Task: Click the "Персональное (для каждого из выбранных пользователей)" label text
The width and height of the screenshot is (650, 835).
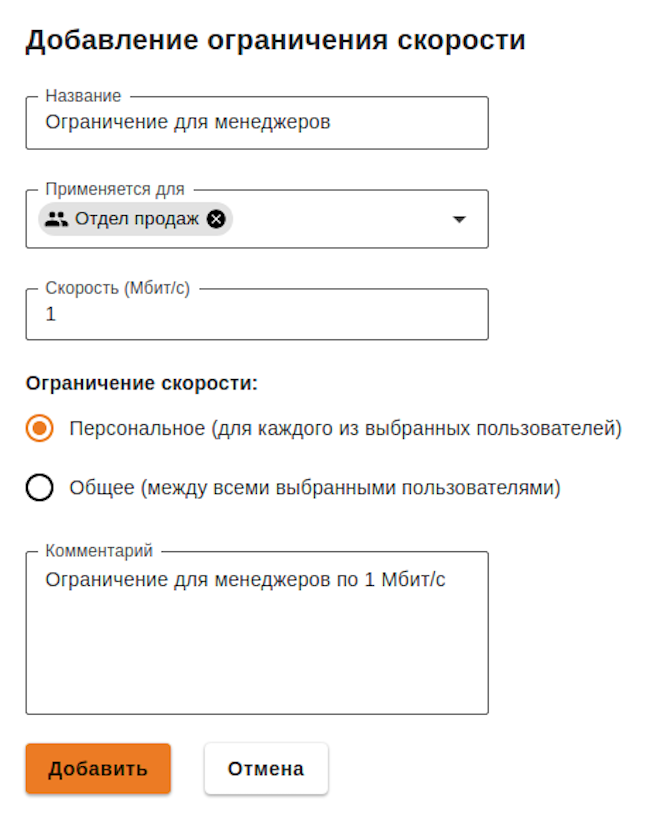Action: click(345, 429)
